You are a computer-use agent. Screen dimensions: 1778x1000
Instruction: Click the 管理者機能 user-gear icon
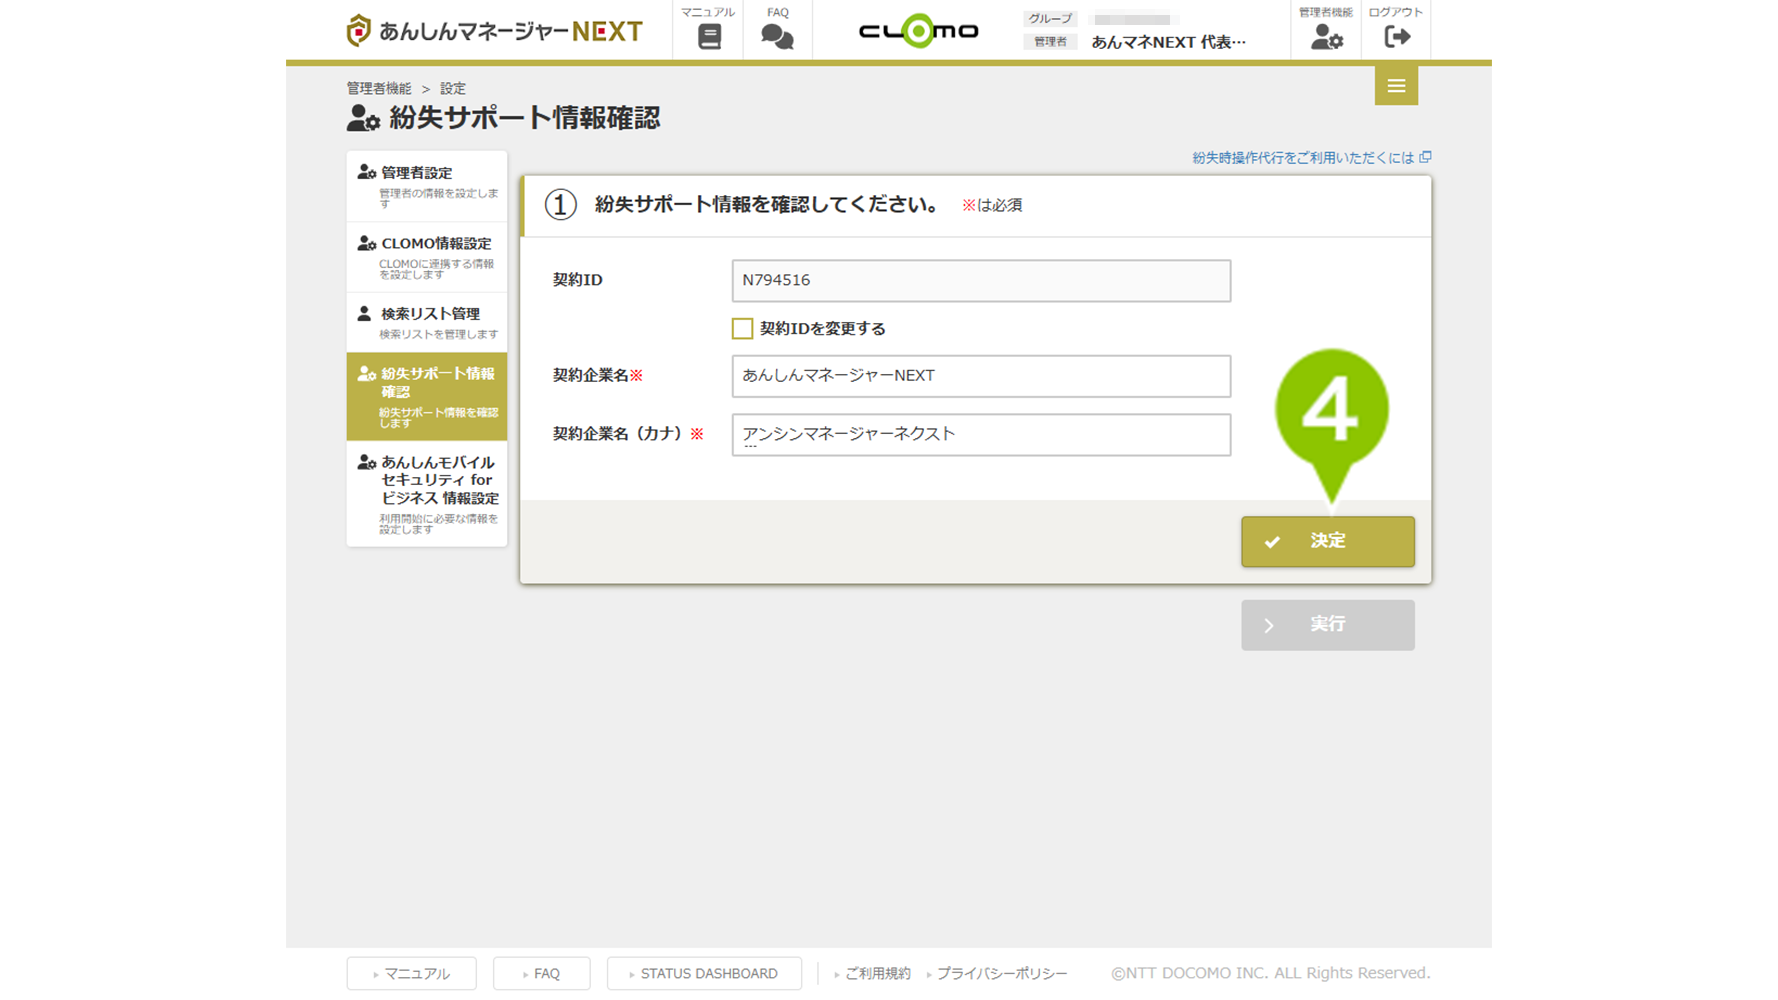pyautogui.click(x=1326, y=37)
